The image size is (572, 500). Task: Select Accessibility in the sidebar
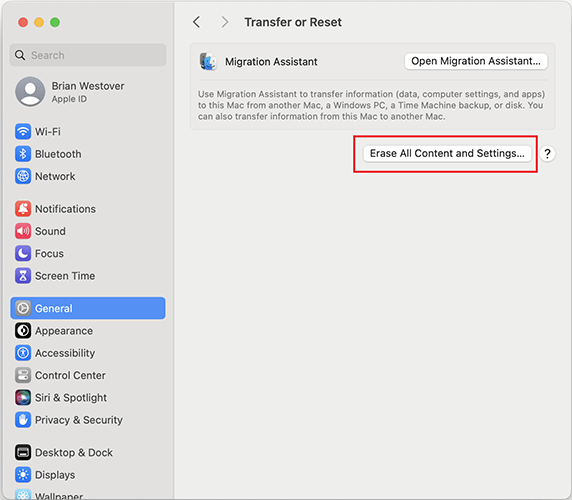[x=88, y=353]
